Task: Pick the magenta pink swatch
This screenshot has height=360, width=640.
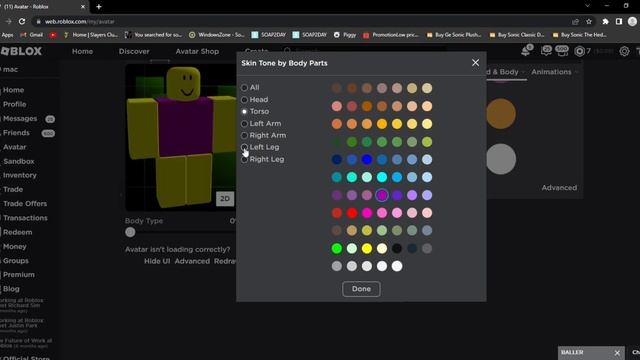Action: (x=367, y=213)
